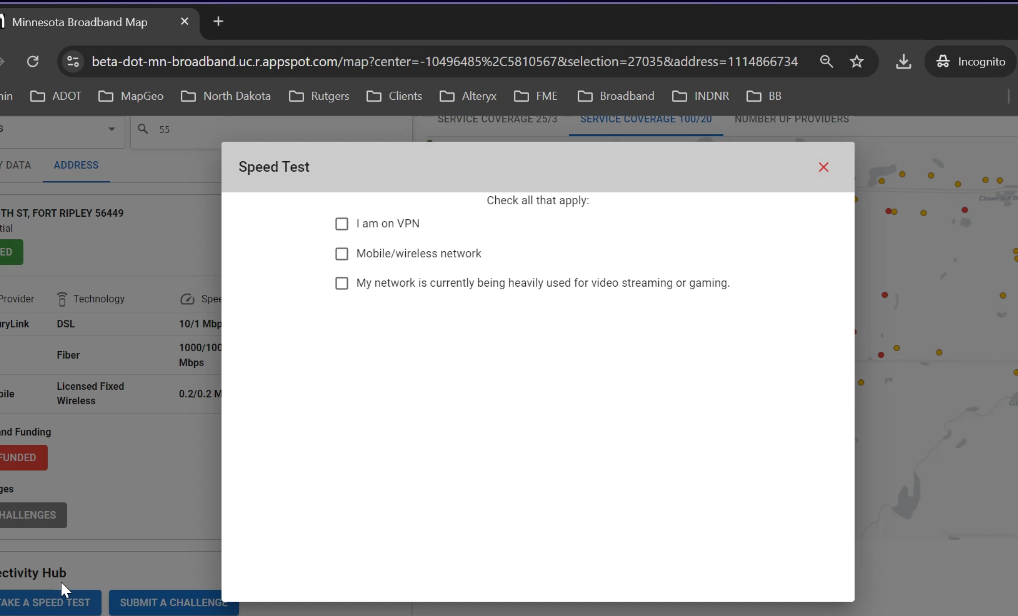Reload the page with refresh icon
This screenshot has width=1018, height=616.
(33, 62)
